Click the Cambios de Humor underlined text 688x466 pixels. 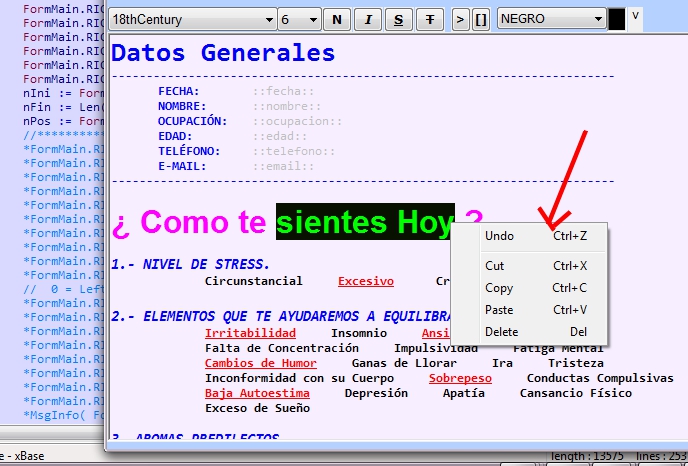pos(261,363)
